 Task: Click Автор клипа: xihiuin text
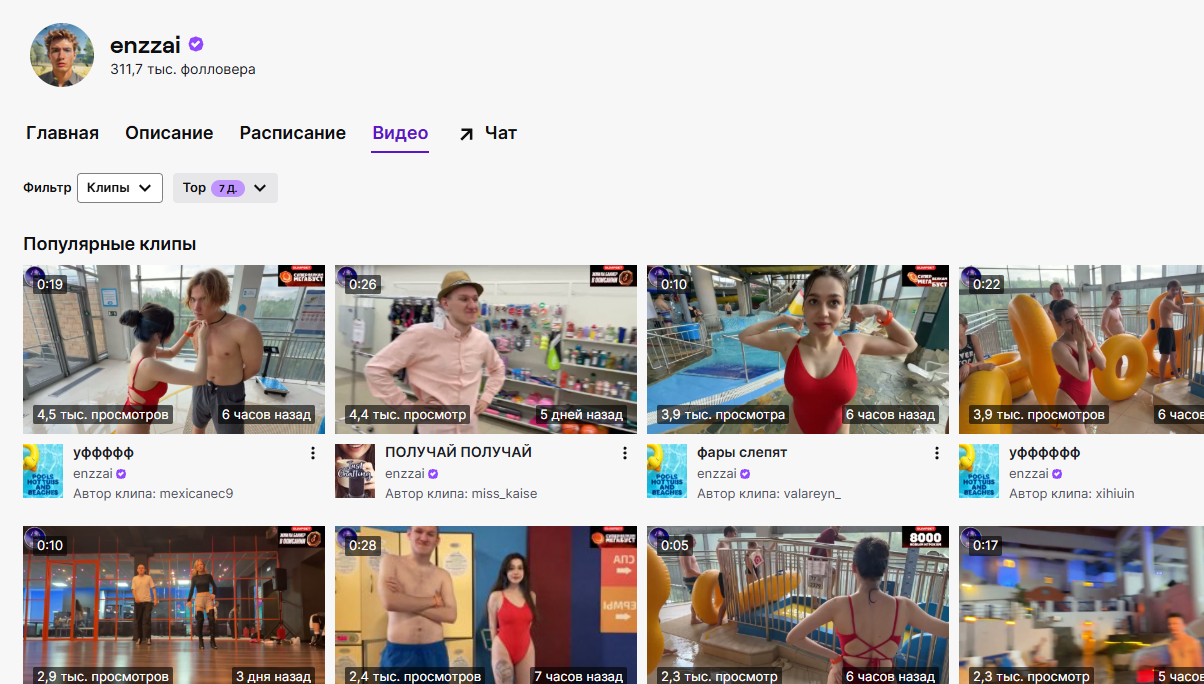[x=1072, y=494]
